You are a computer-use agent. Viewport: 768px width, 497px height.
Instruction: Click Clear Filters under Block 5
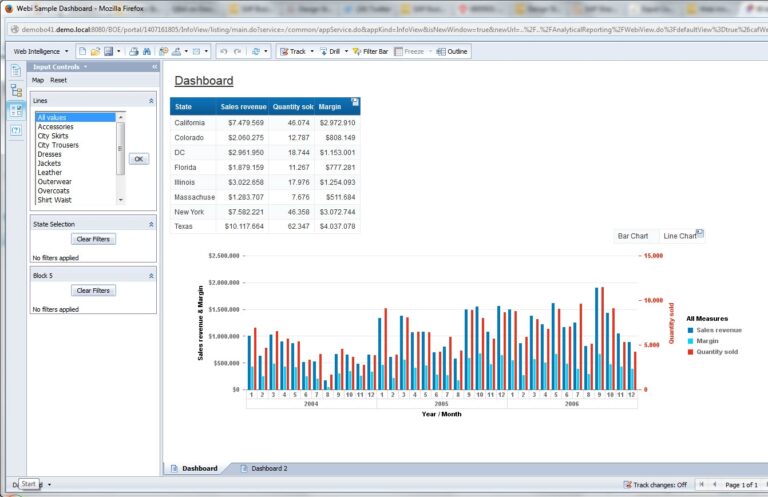[x=93, y=290]
